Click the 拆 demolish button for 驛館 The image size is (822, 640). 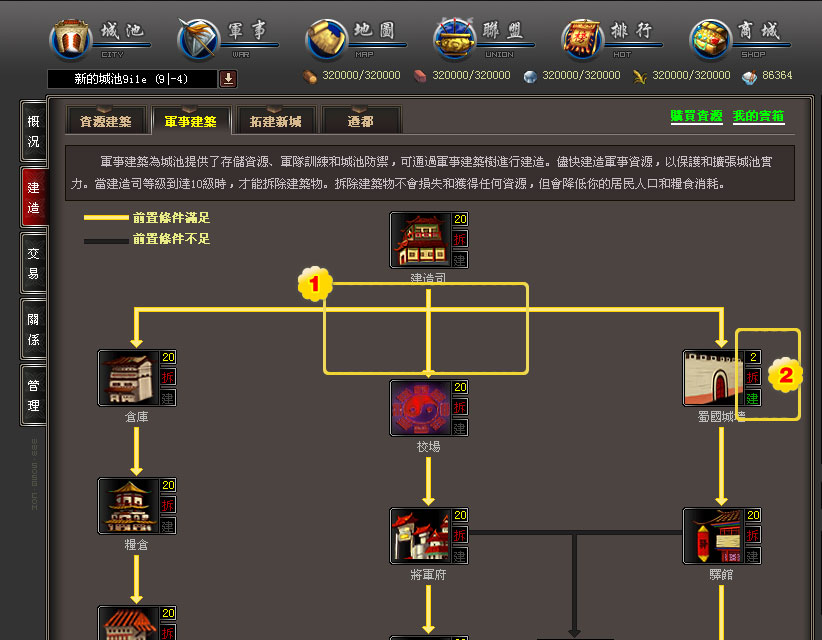(x=752, y=535)
